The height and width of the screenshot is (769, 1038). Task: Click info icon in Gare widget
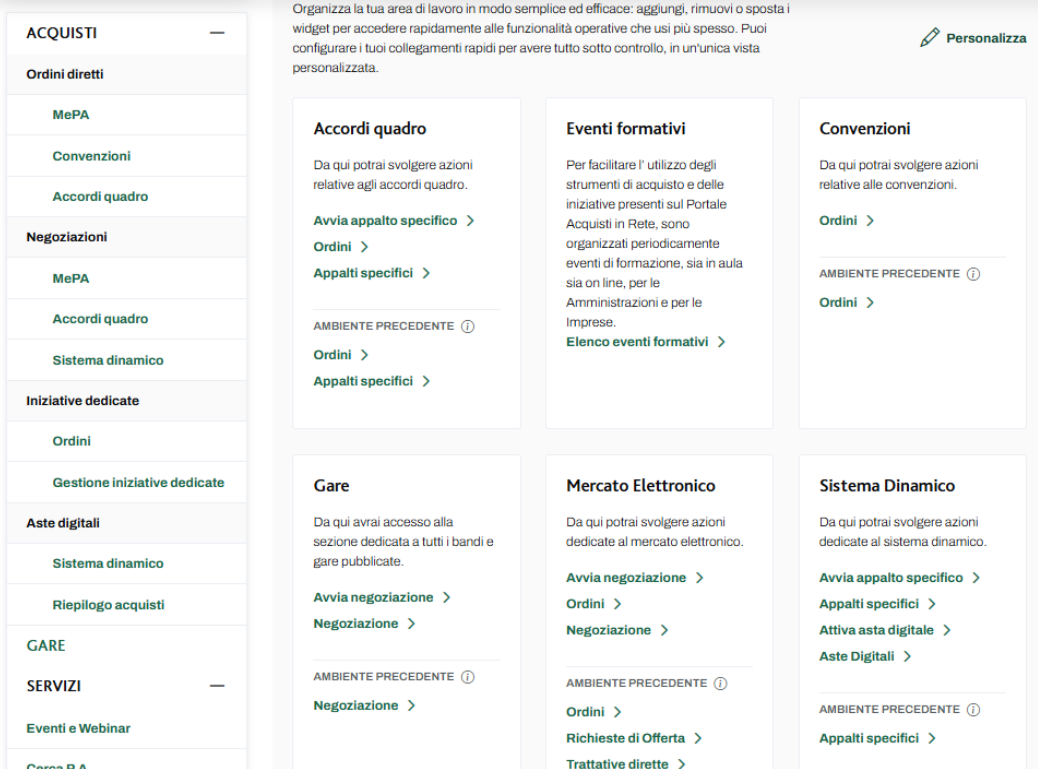click(467, 677)
